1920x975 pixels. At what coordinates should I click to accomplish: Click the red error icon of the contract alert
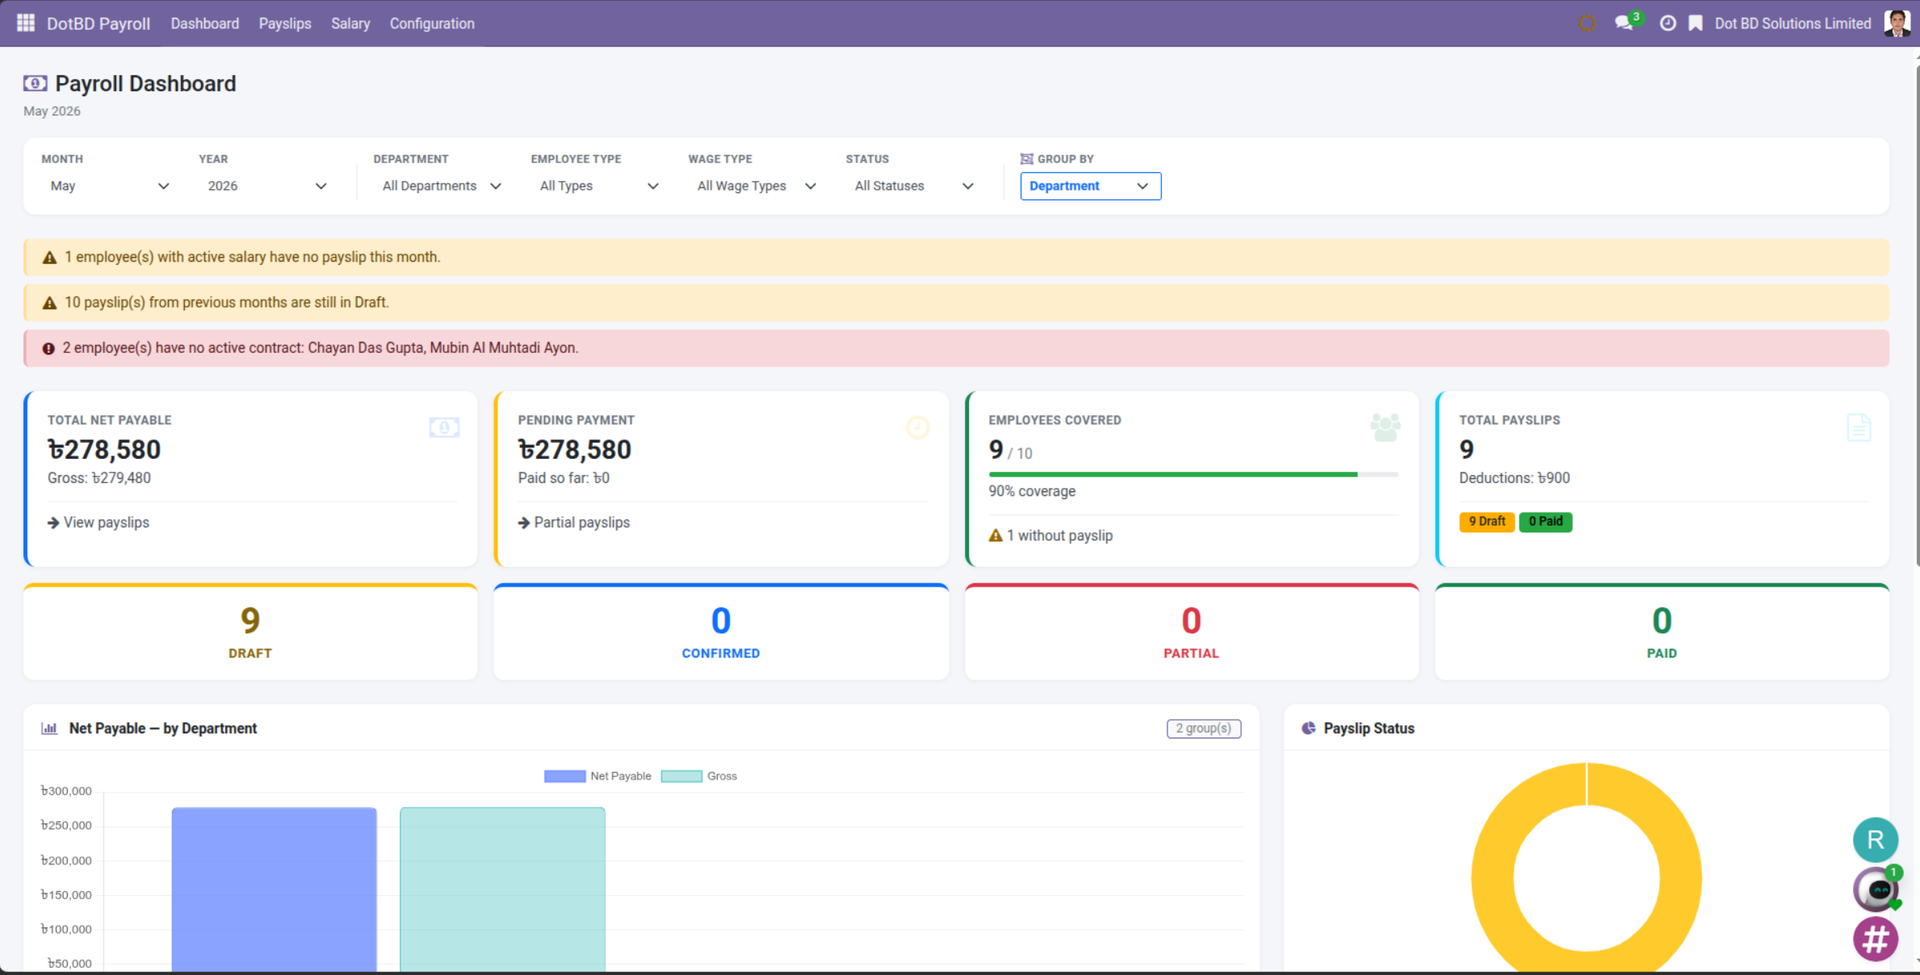click(48, 349)
